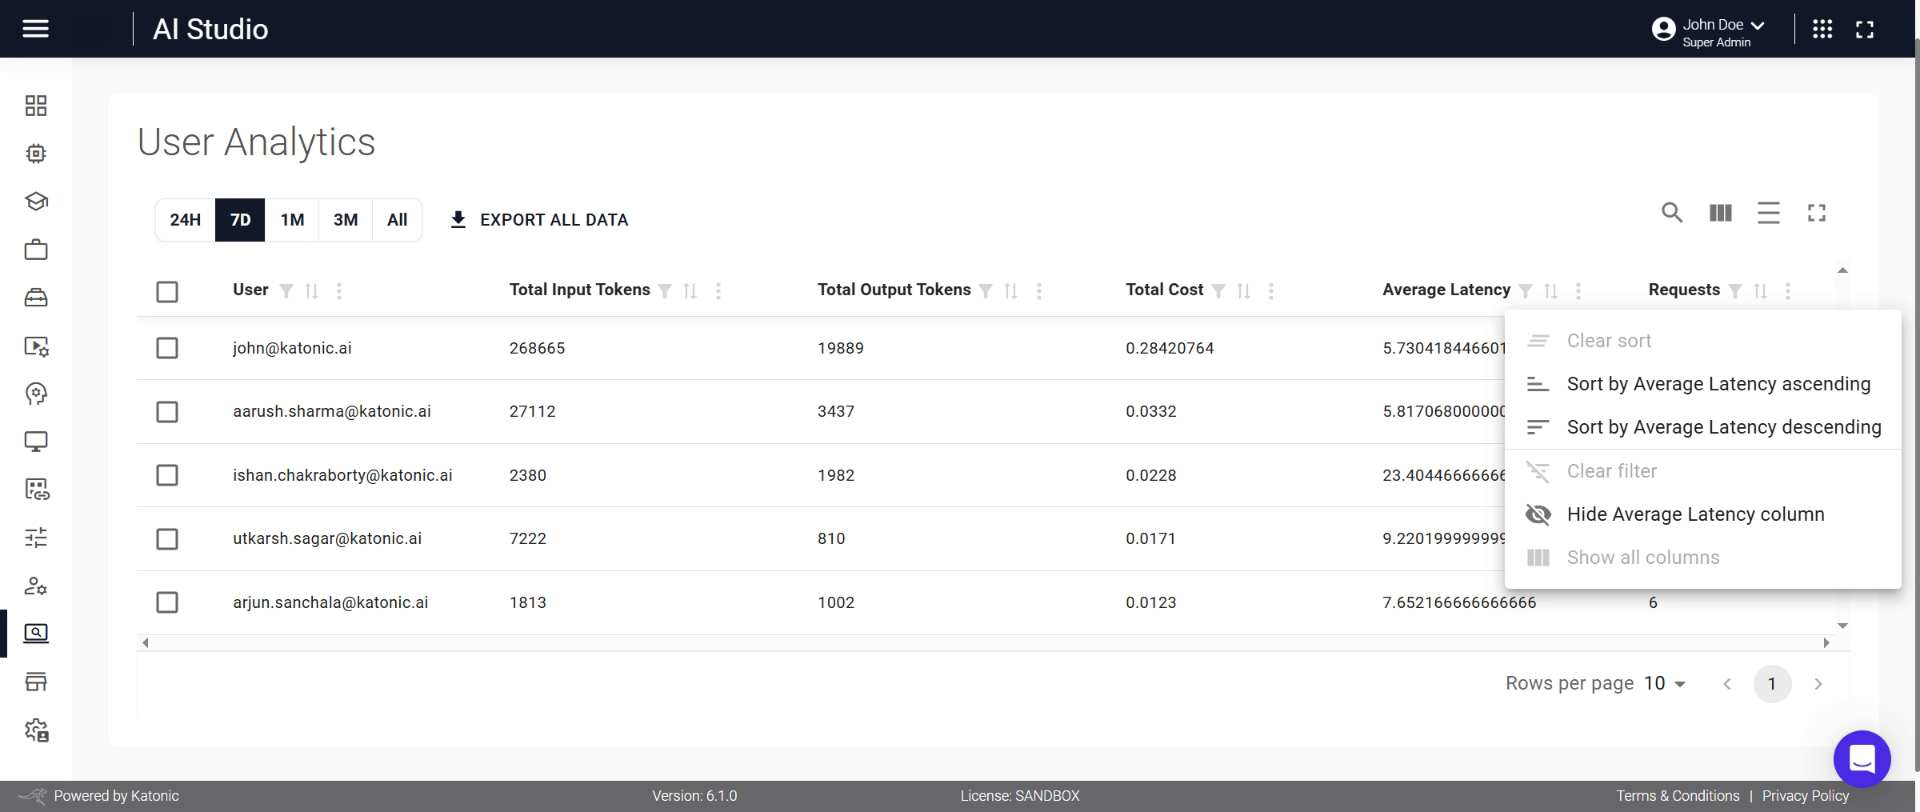Click the horizontal scrollbar right arrow
The height and width of the screenshot is (812, 1920).
click(1826, 643)
